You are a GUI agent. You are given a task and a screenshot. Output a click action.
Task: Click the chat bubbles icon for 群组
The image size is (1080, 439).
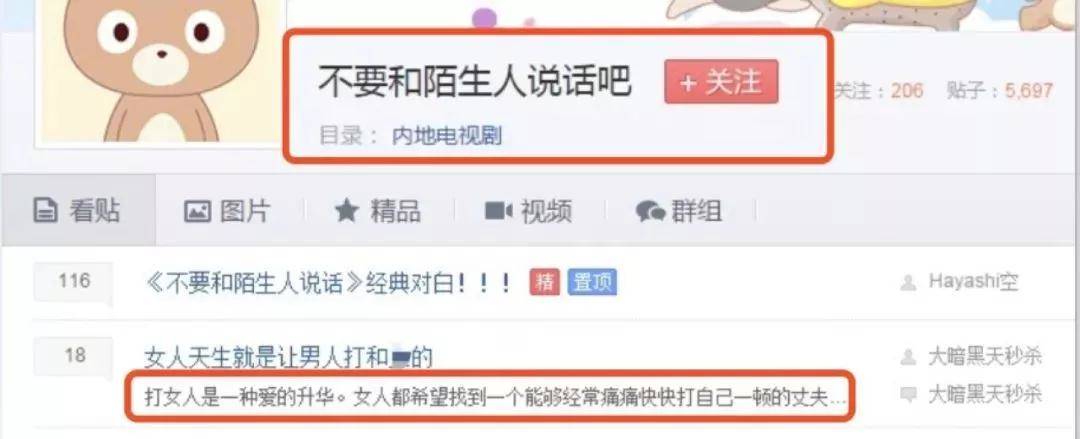(x=650, y=212)
